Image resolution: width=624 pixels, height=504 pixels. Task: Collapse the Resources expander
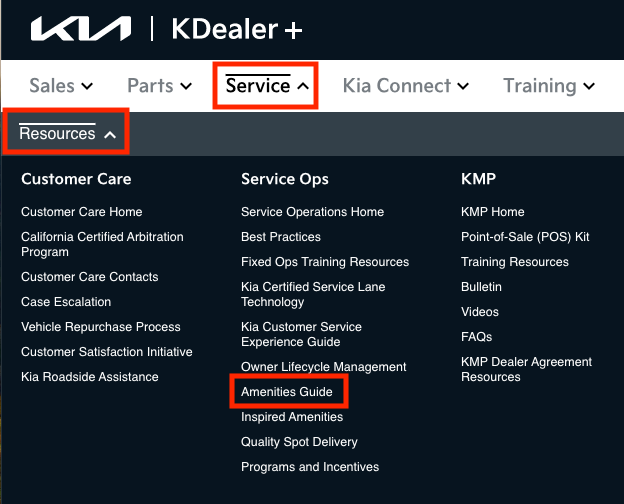point(67,134)
